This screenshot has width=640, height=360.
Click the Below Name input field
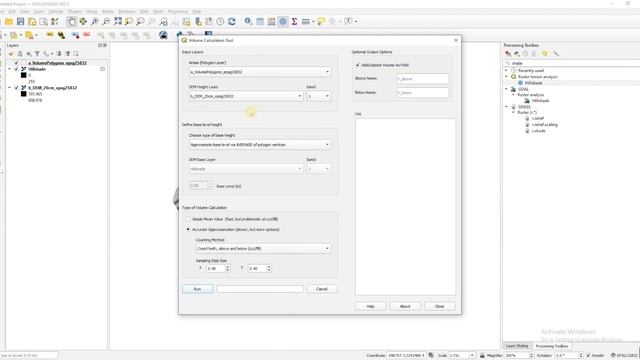pyautogui.click(x=422, y=93)
